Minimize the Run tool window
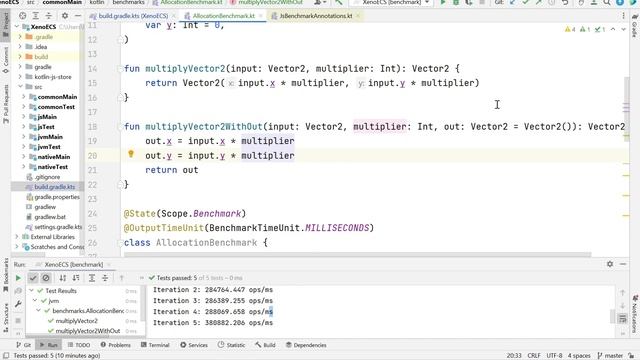Viewport: 640px width, 360px height. 623,264
